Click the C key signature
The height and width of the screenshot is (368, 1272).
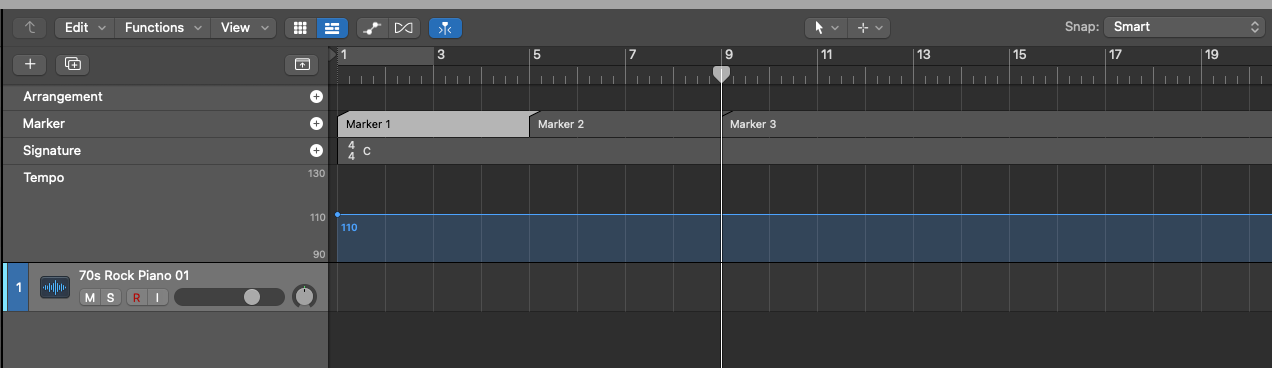pos(367,151)
